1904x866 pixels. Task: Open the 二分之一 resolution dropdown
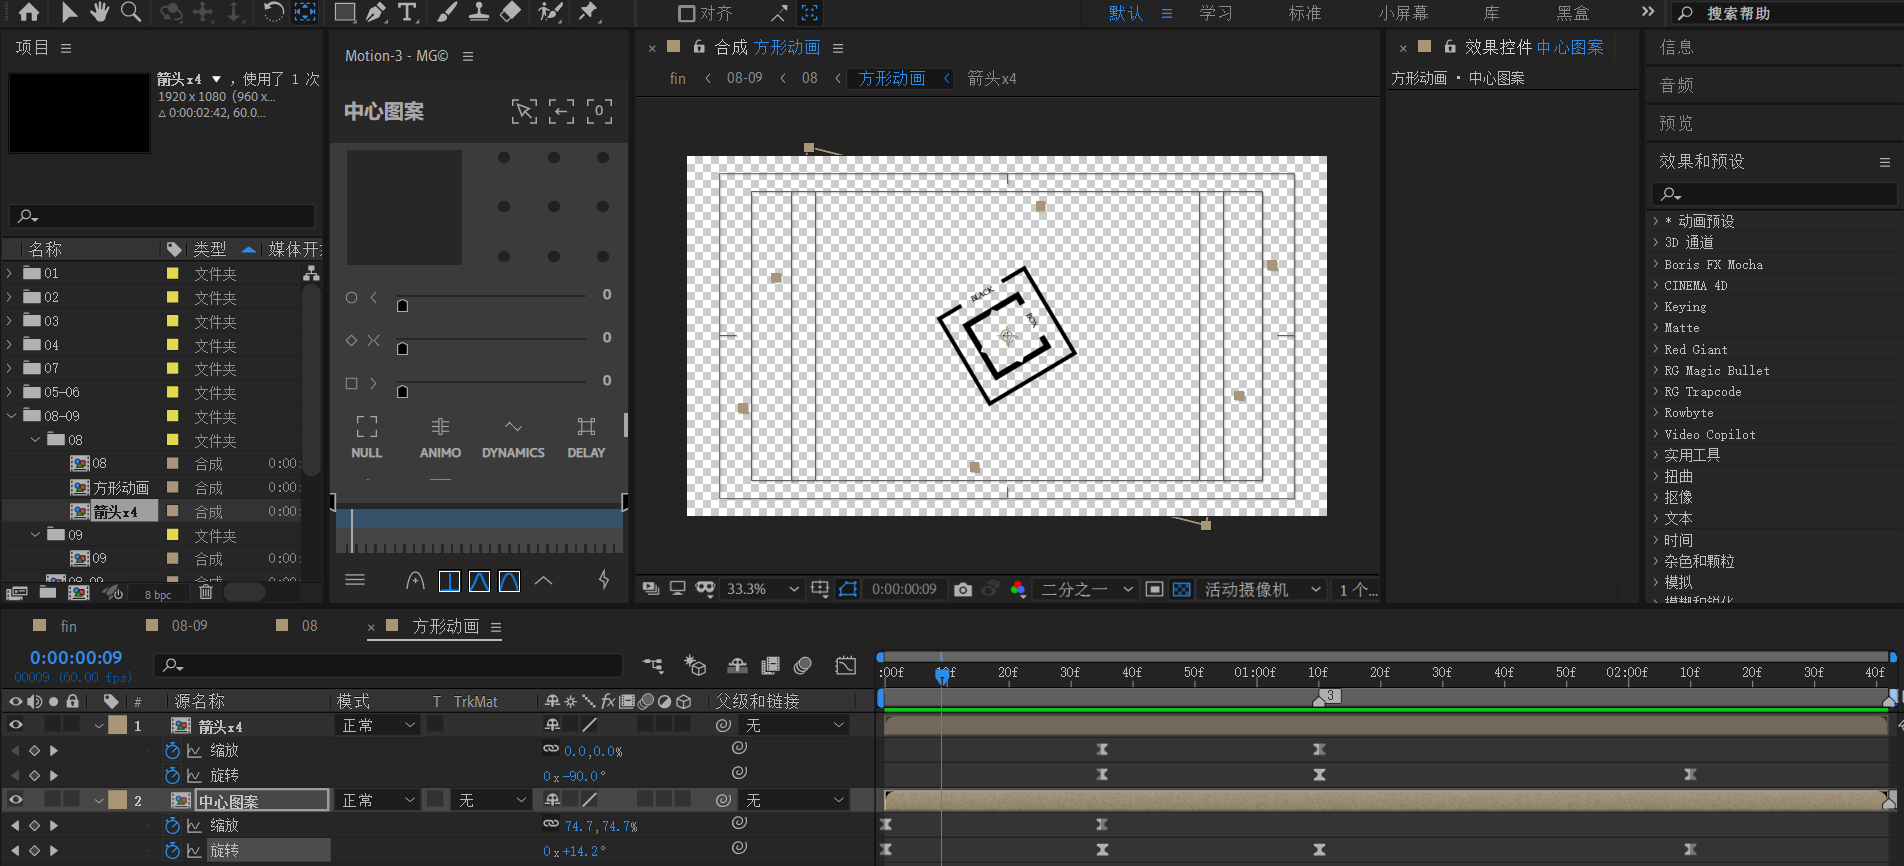pyautogui.click(x=1087, y=589)
